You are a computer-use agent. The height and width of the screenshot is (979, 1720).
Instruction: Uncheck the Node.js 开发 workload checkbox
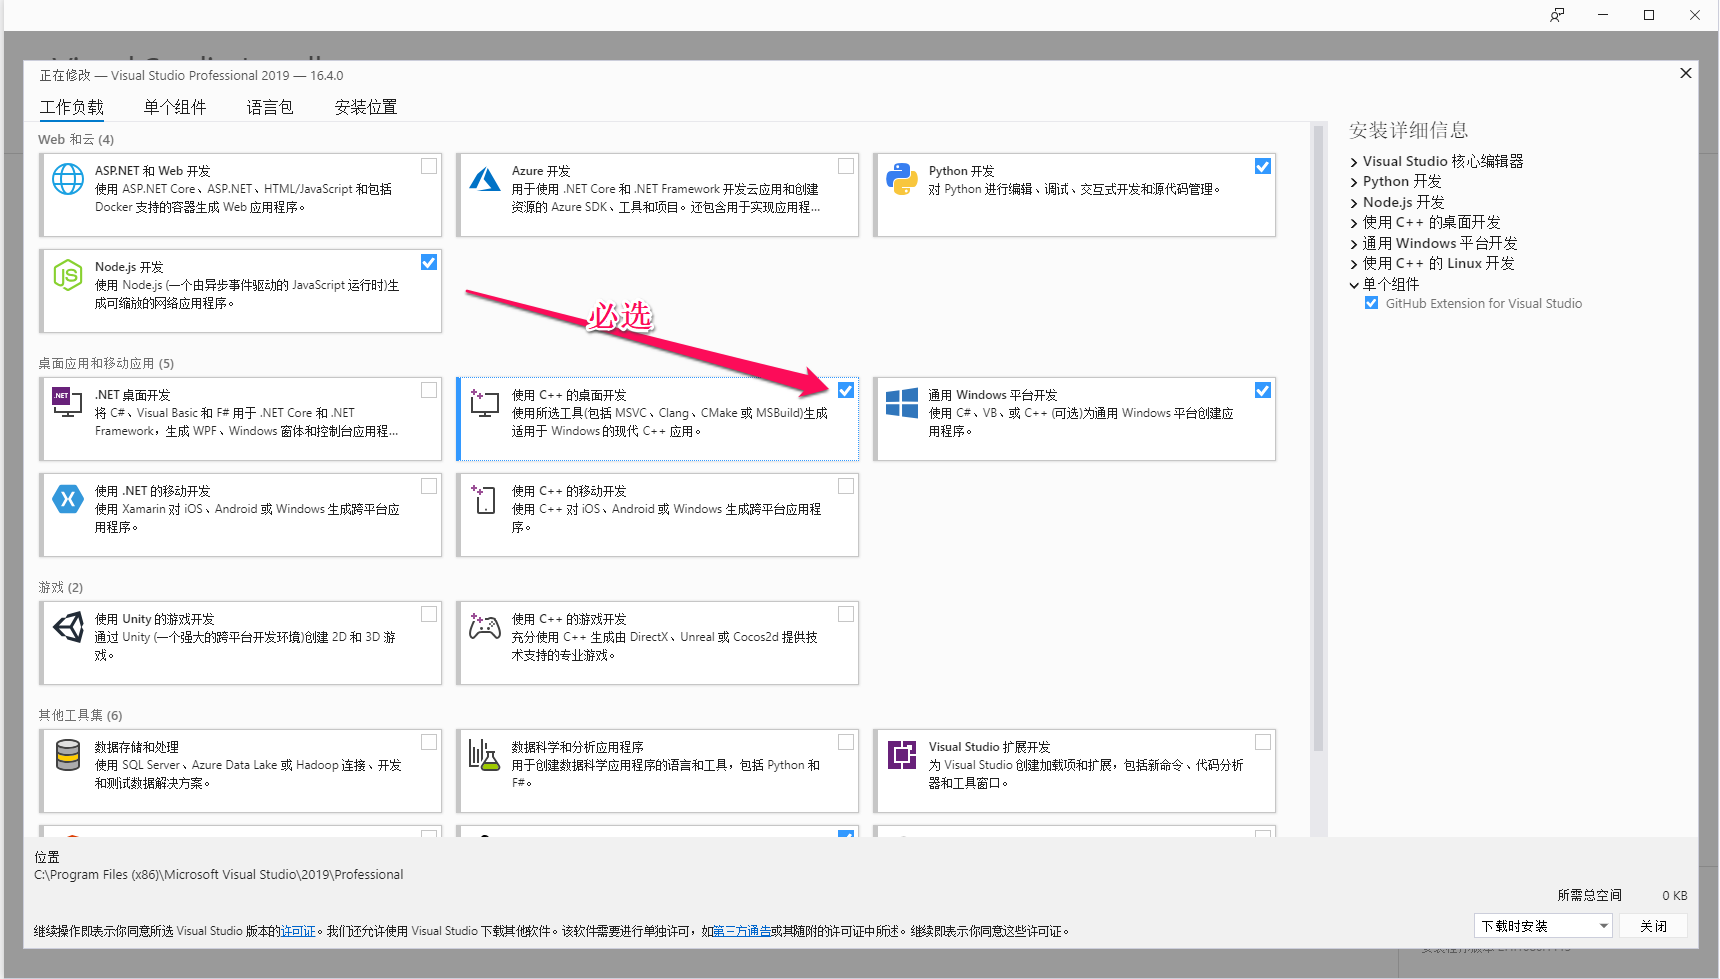pos(429,262)
